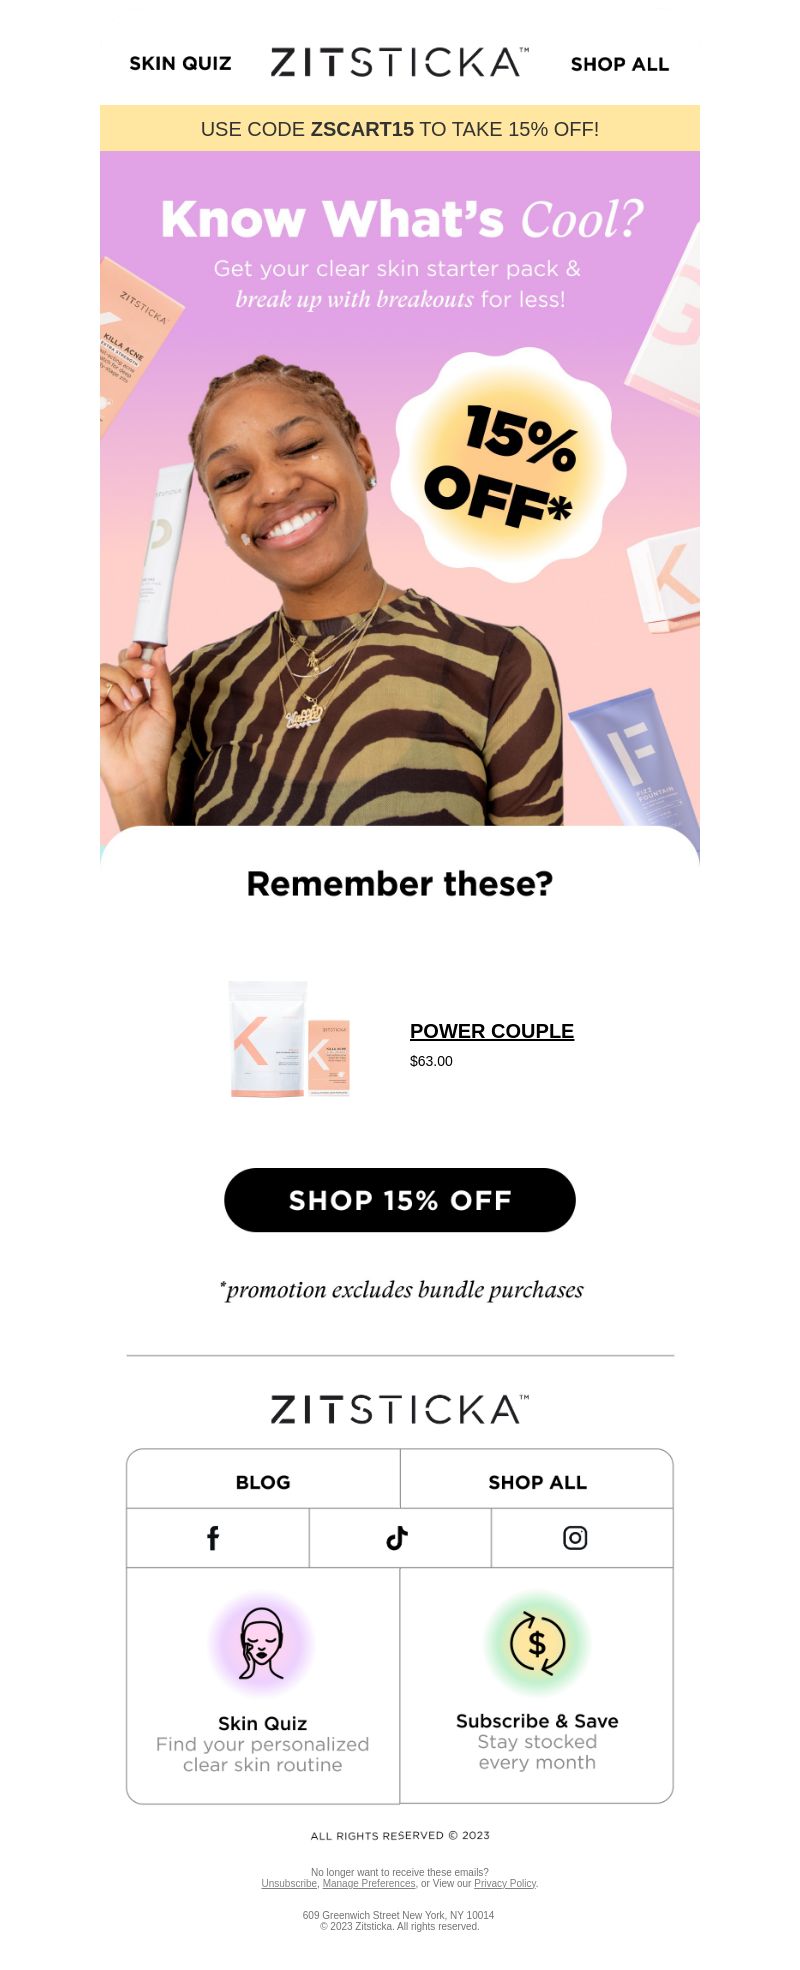Image resolution: width=800 pixels, height=1970 pixels.
Task: Click the ZitSticka logo in footer
Action: tap(400, 1409)
